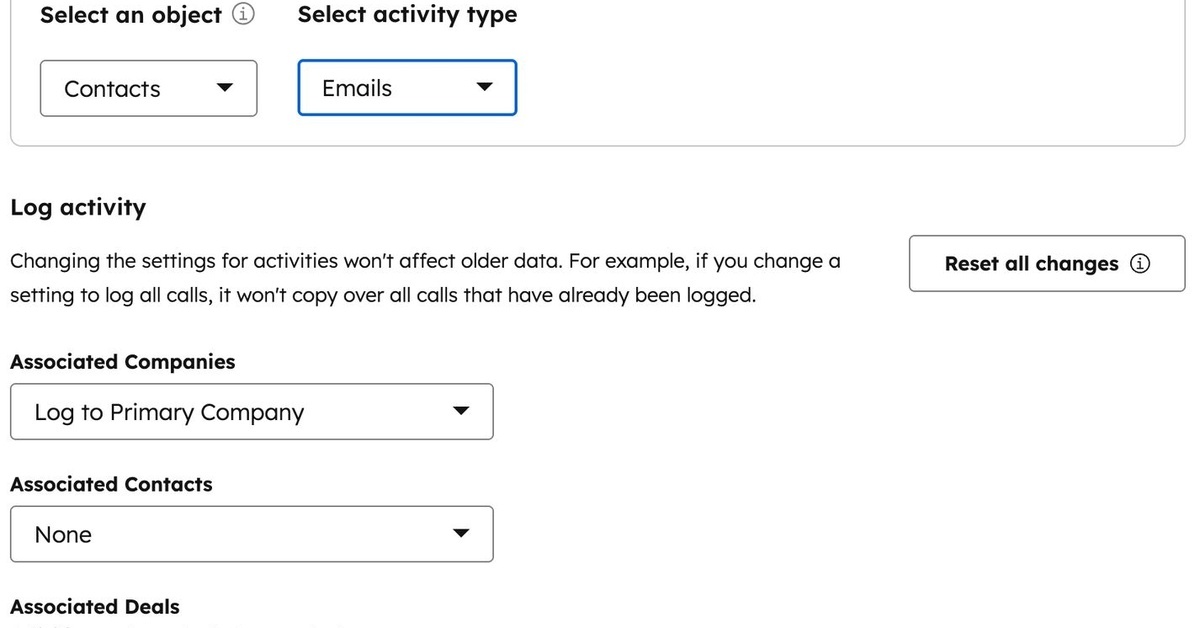
Task: Select the 'Log to Primary Company' text
Action: point(169,412)
